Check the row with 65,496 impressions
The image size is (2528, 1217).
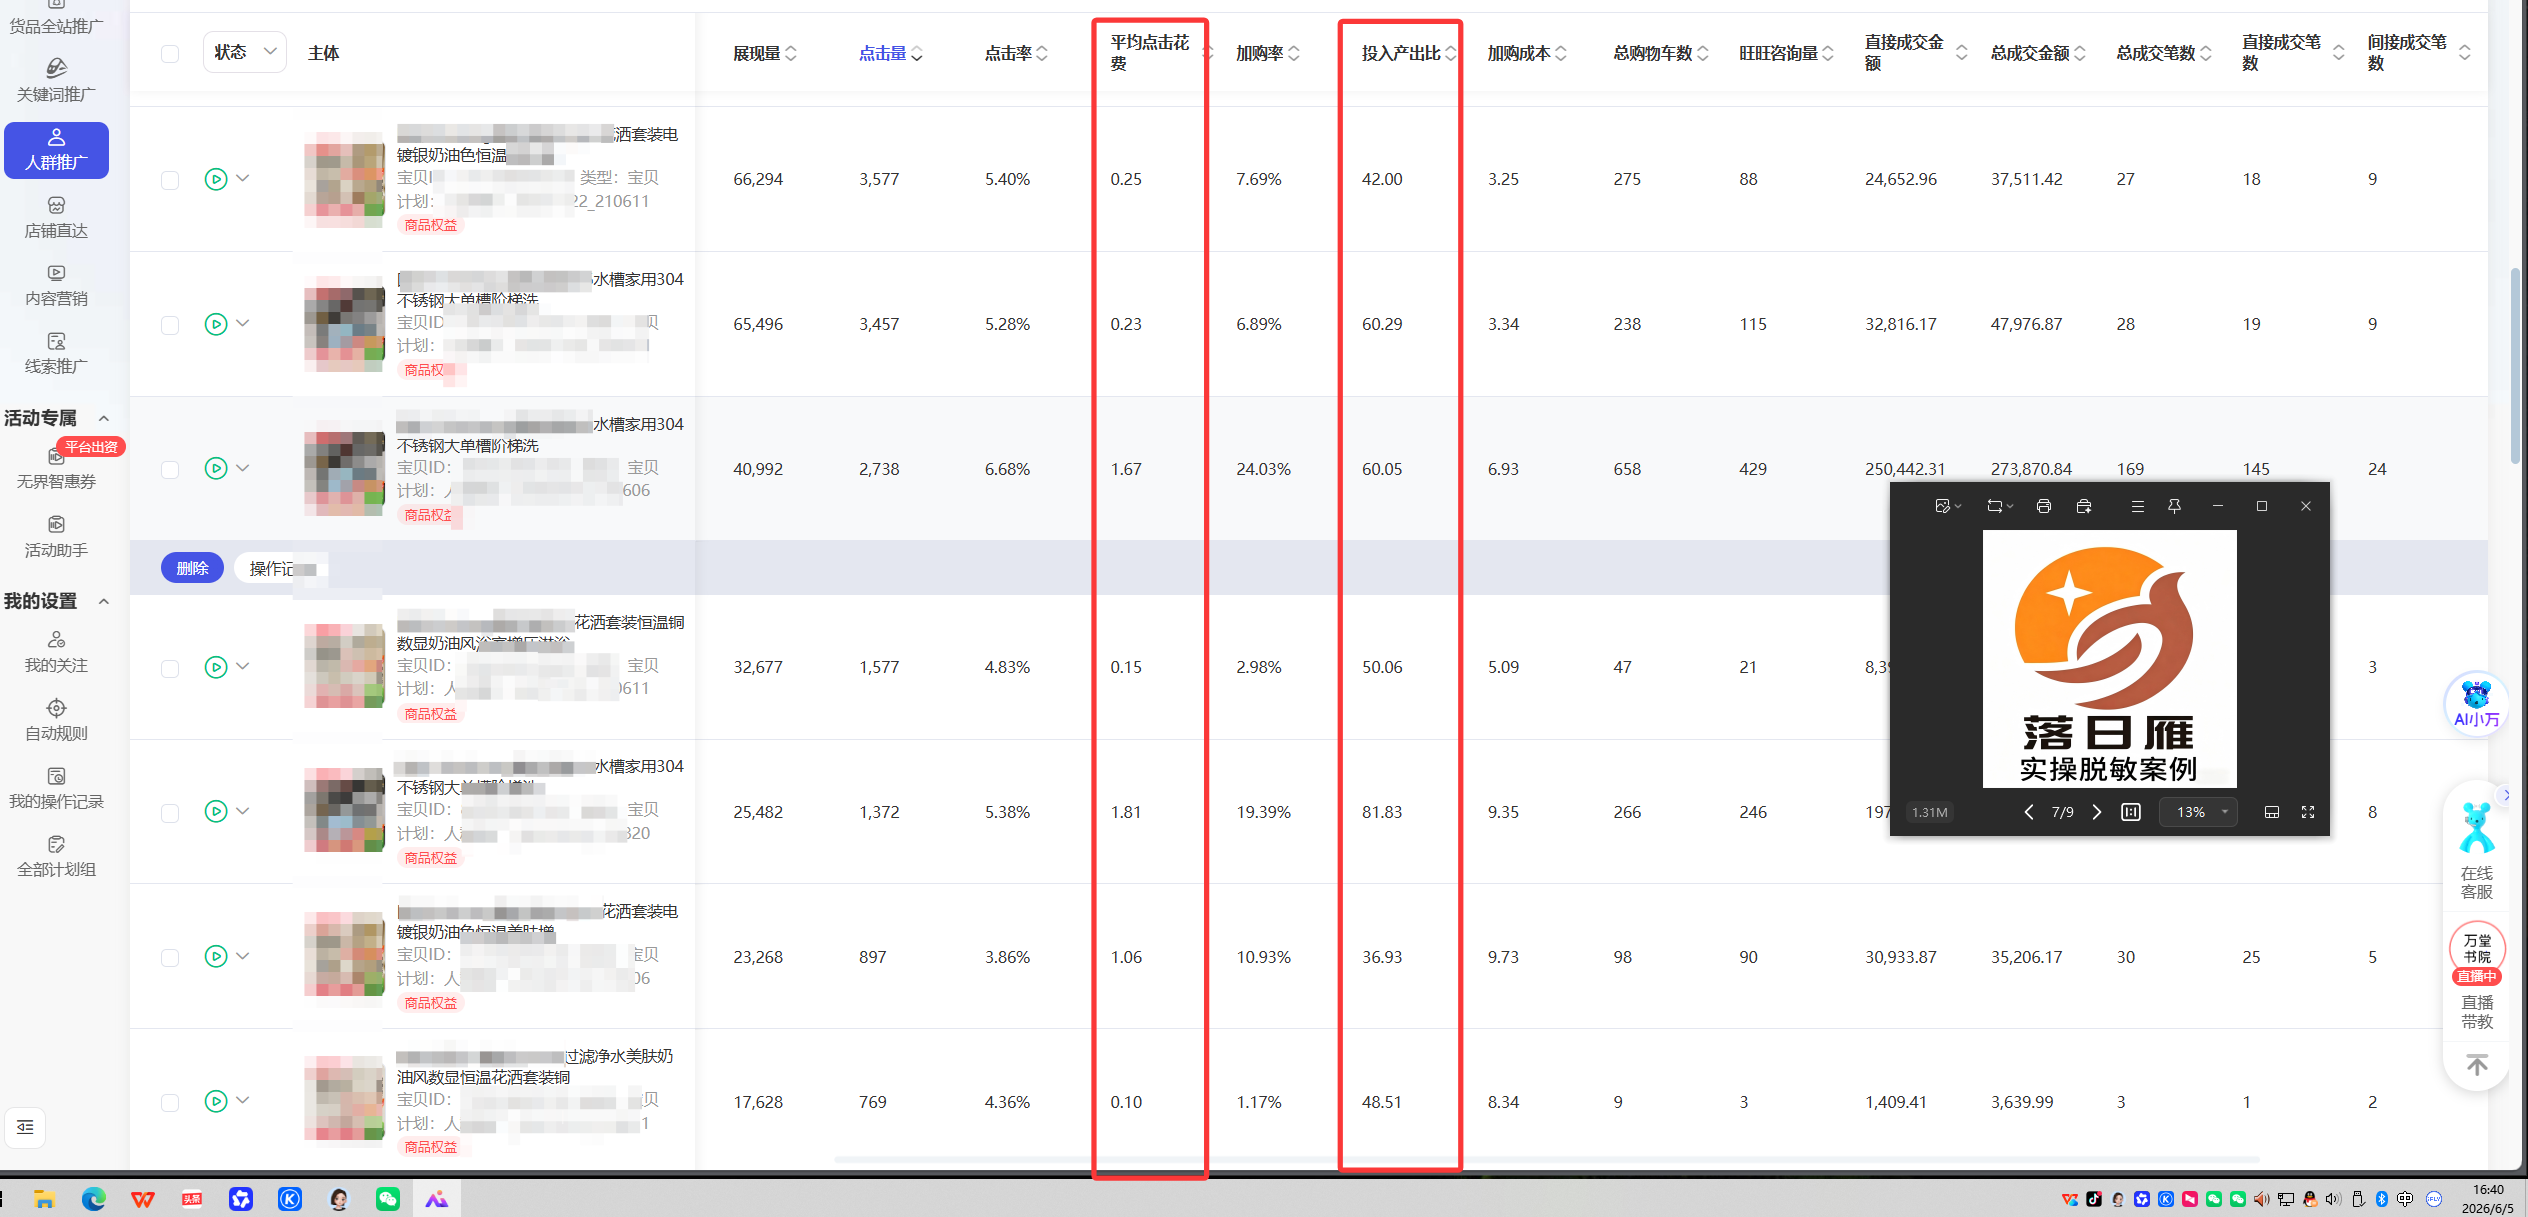pos(170,324)
